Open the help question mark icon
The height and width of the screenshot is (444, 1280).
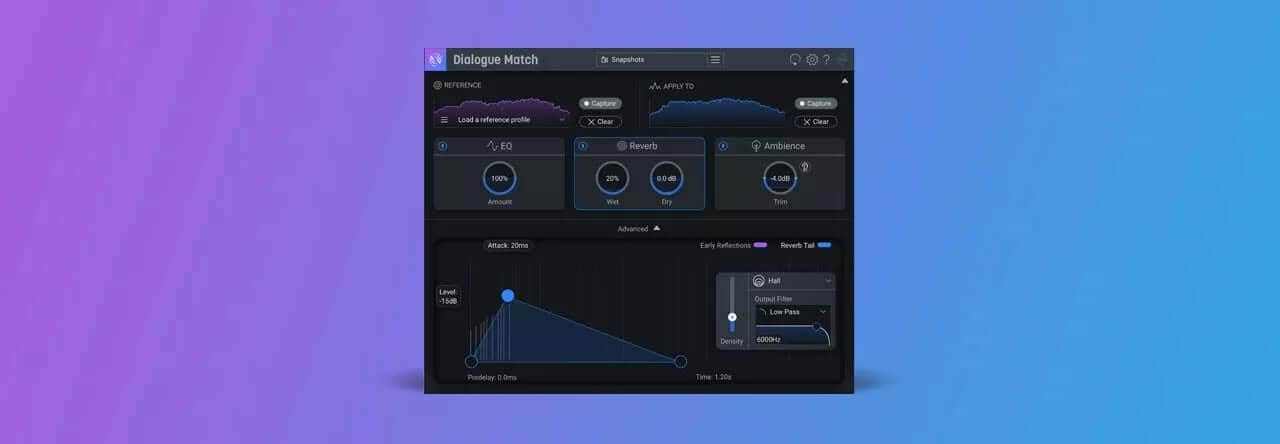826,60
